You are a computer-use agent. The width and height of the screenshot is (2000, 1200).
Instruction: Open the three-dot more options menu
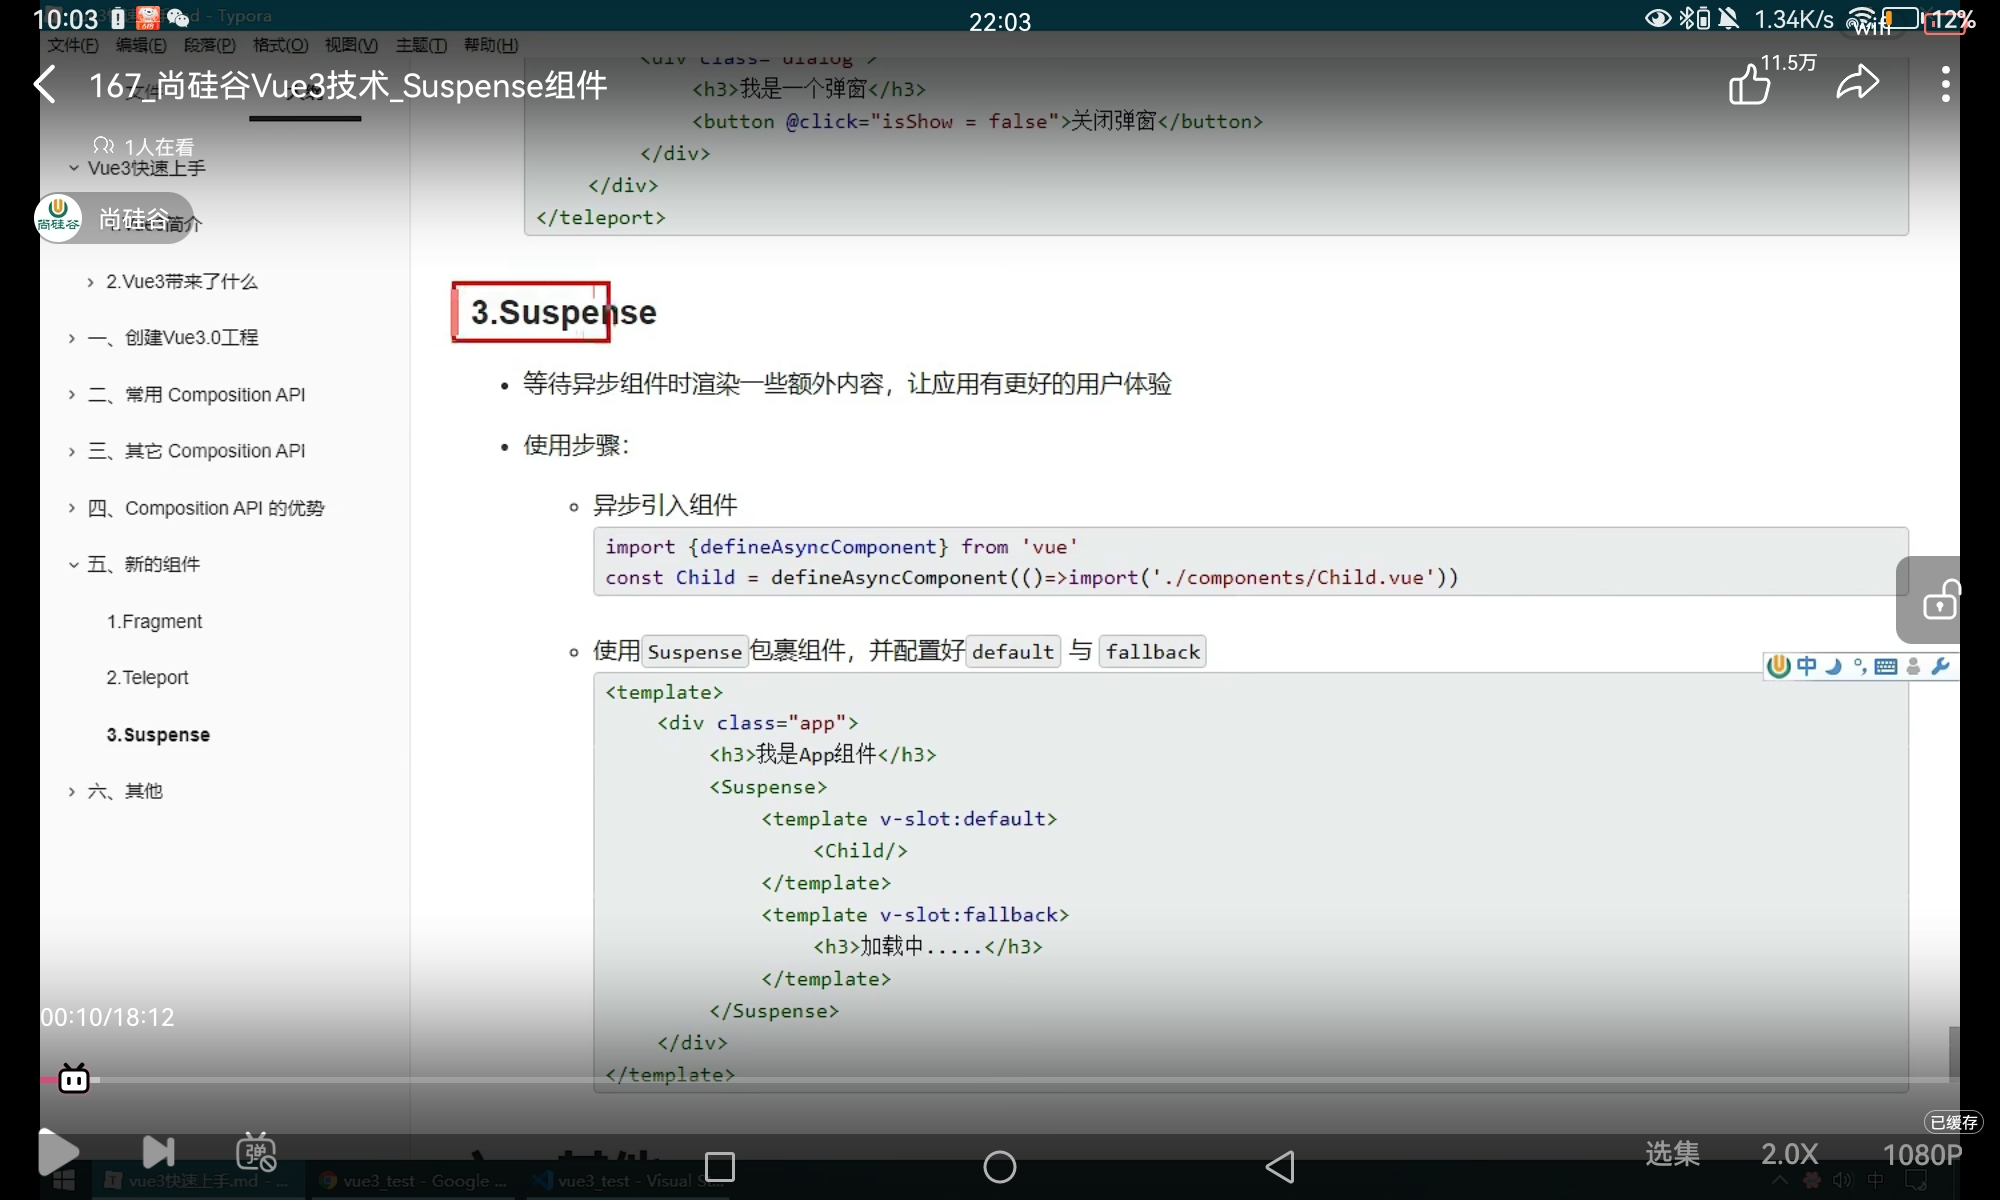click(1945, 85)
